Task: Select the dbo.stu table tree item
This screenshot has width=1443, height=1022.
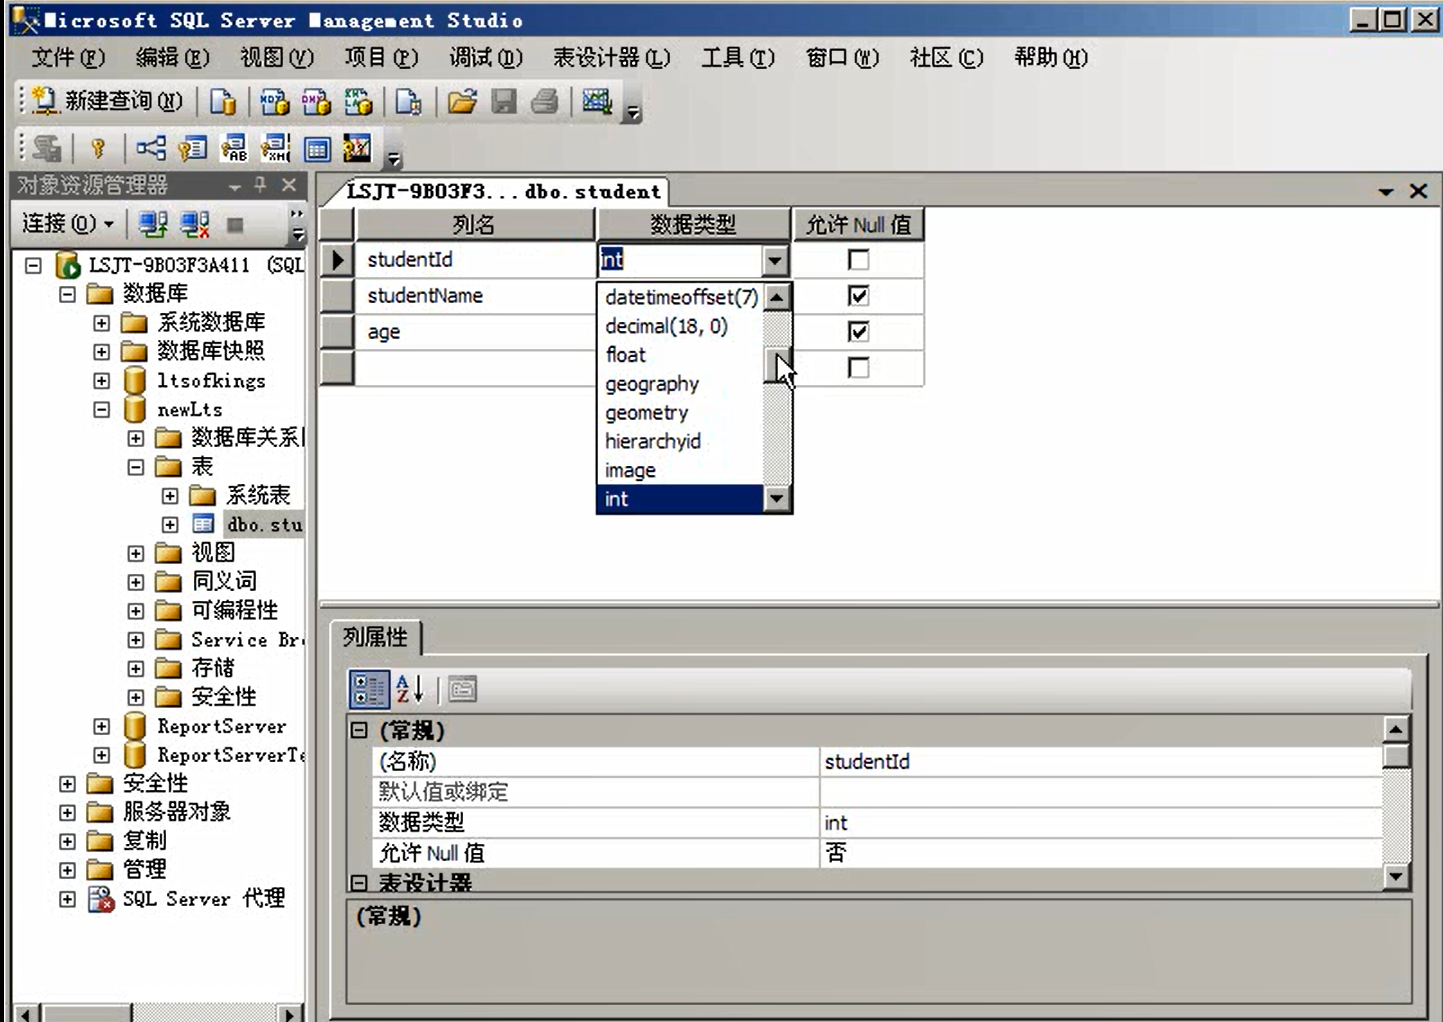Action: coord(264,525)
